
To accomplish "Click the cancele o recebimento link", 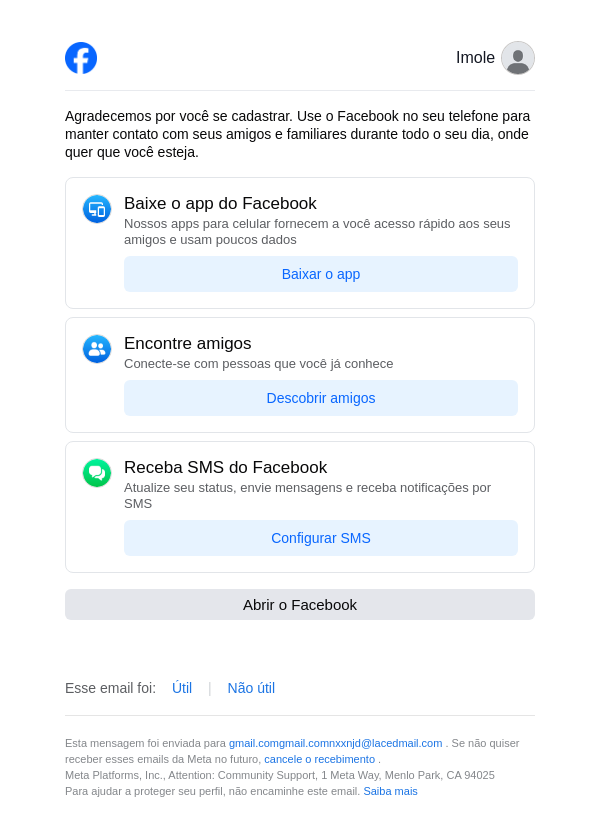I will click(319, 759).
